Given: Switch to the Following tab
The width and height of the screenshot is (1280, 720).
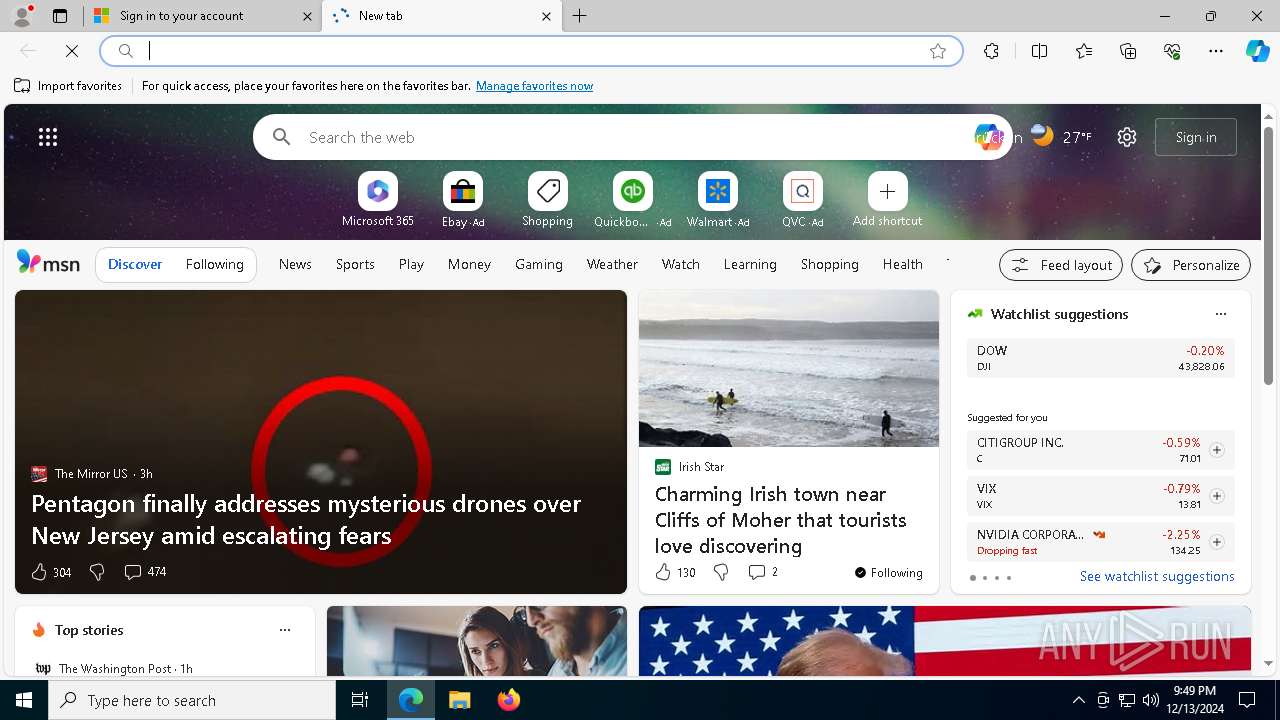Looking at the screenshot, I should (x=214, y=264).
